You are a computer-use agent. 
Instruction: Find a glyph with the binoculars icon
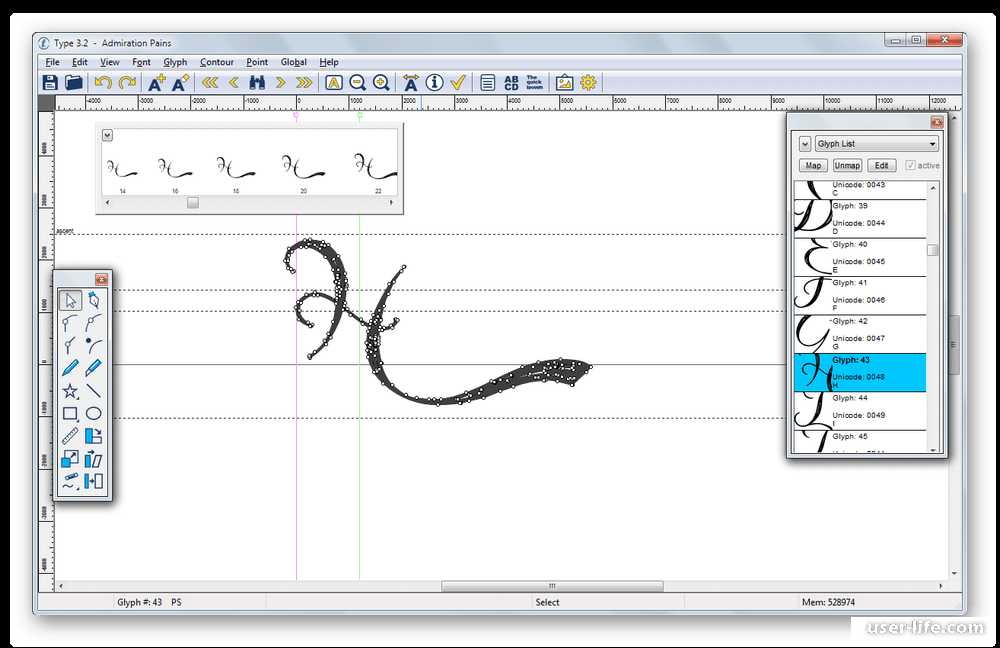[257, 82]
